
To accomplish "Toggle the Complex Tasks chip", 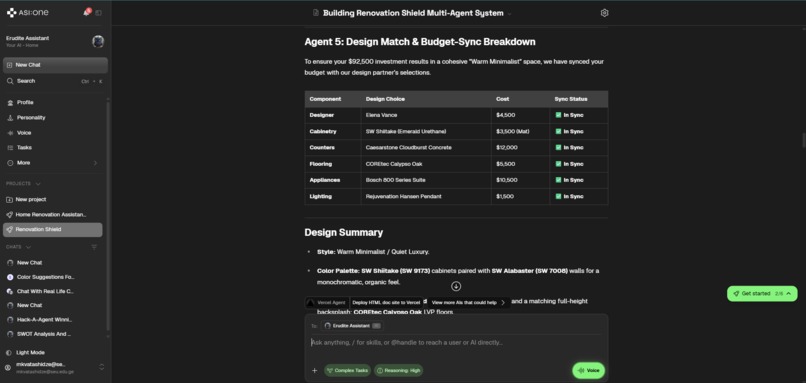I will click(x=347, y=371).
